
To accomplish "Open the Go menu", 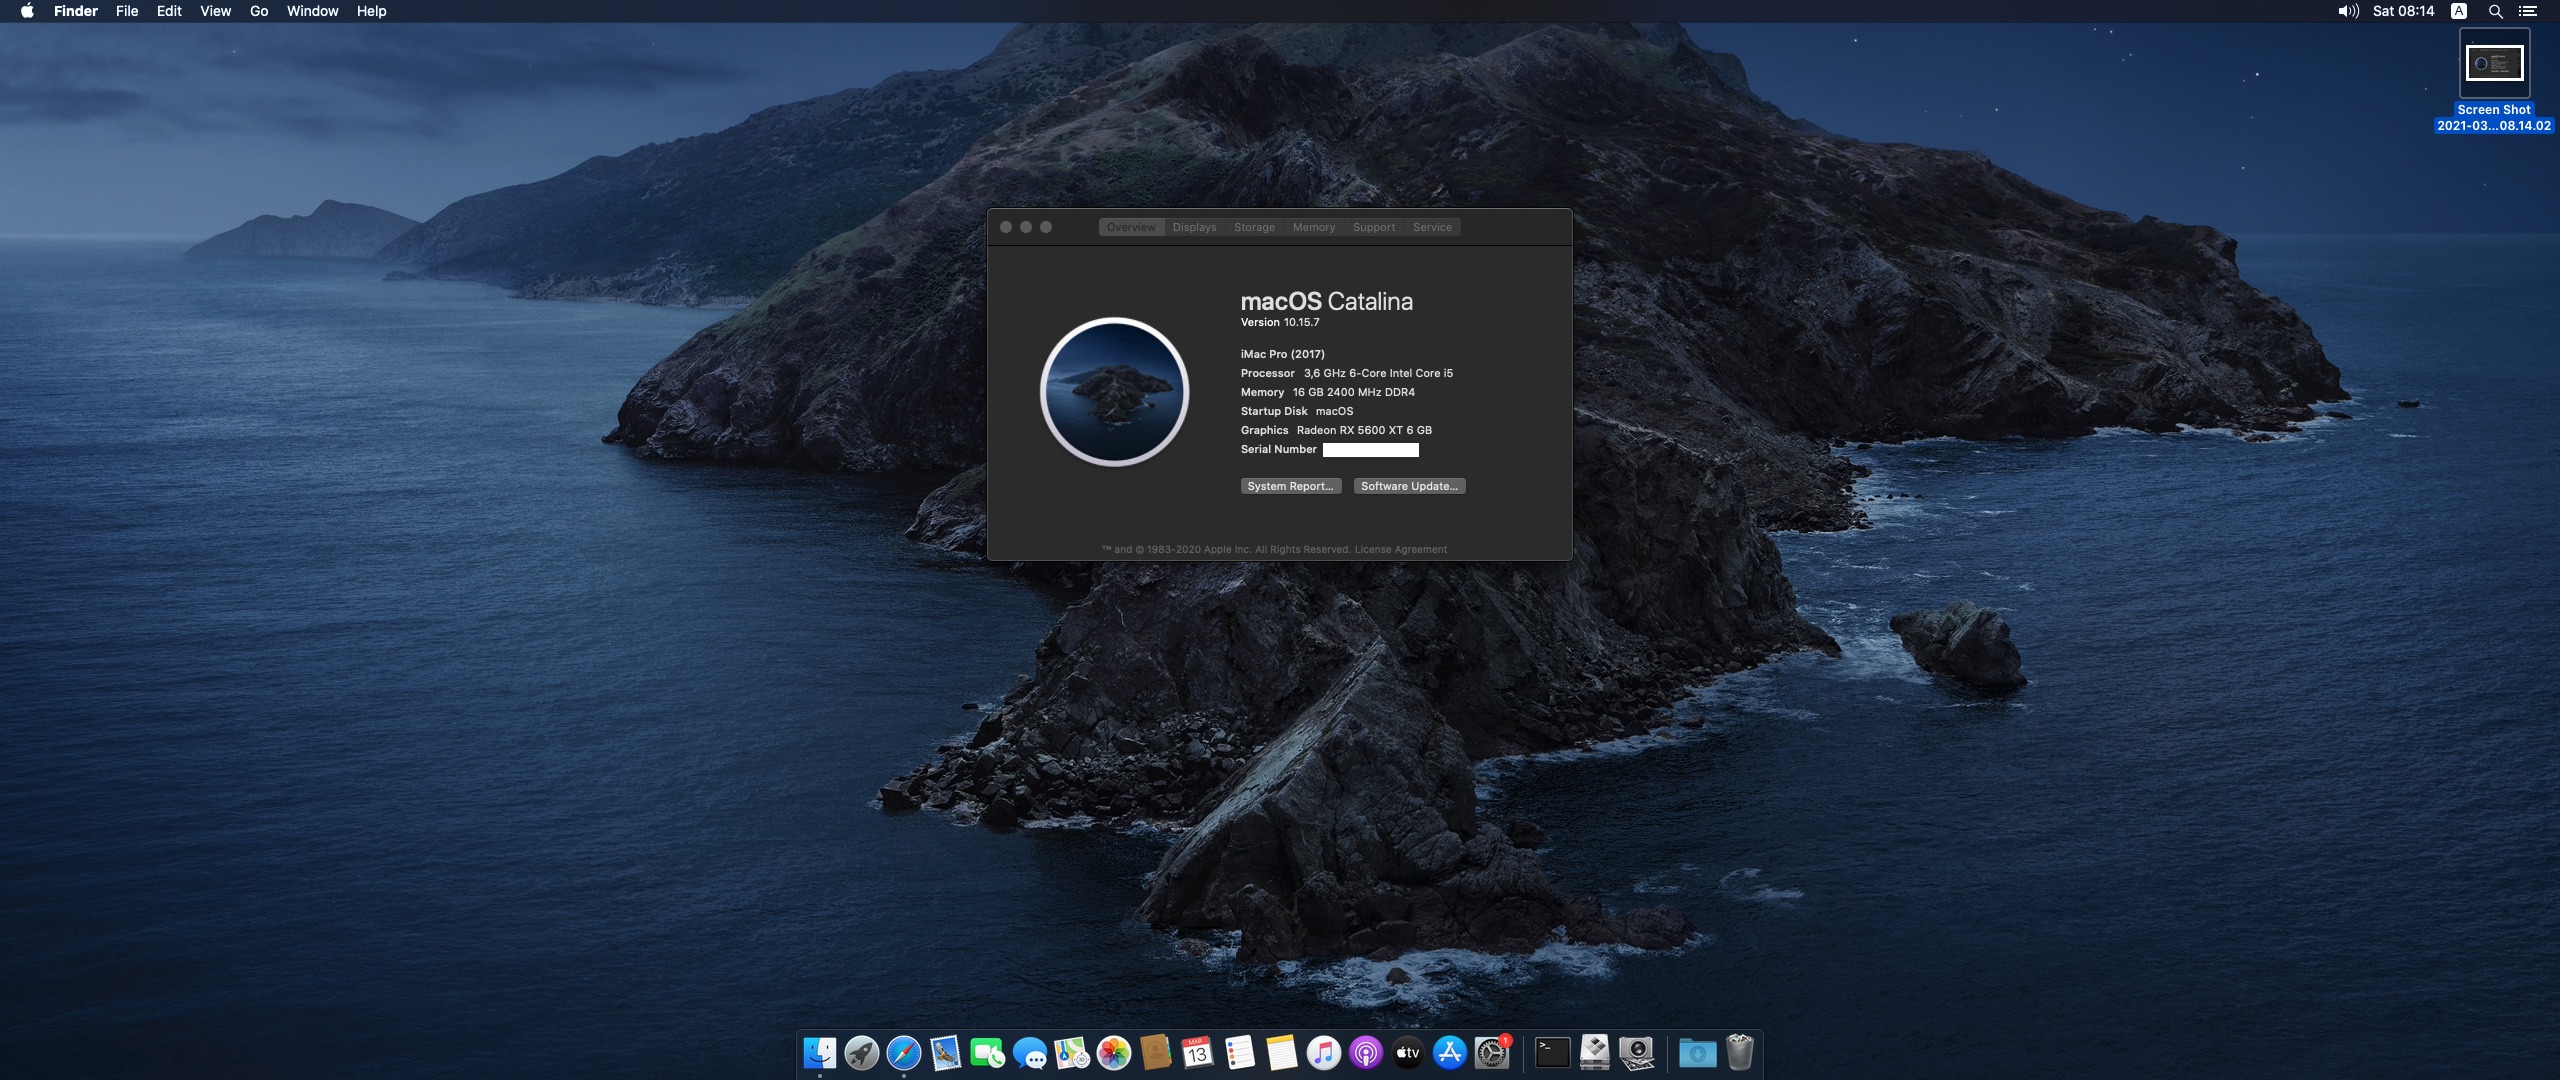I will click(x=259, y=11).
